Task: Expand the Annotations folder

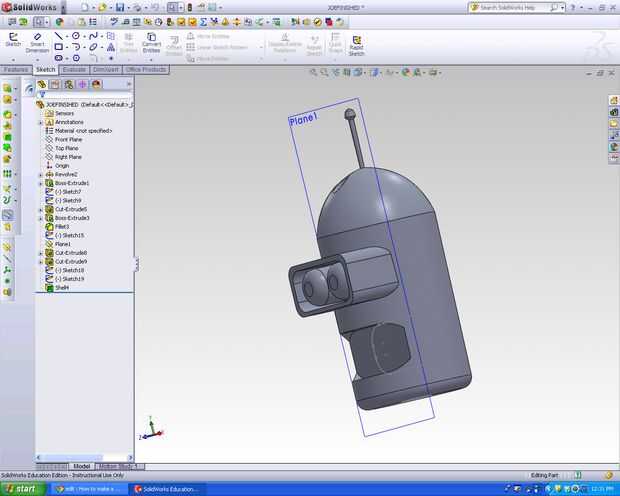Action: tap(40, 122)
